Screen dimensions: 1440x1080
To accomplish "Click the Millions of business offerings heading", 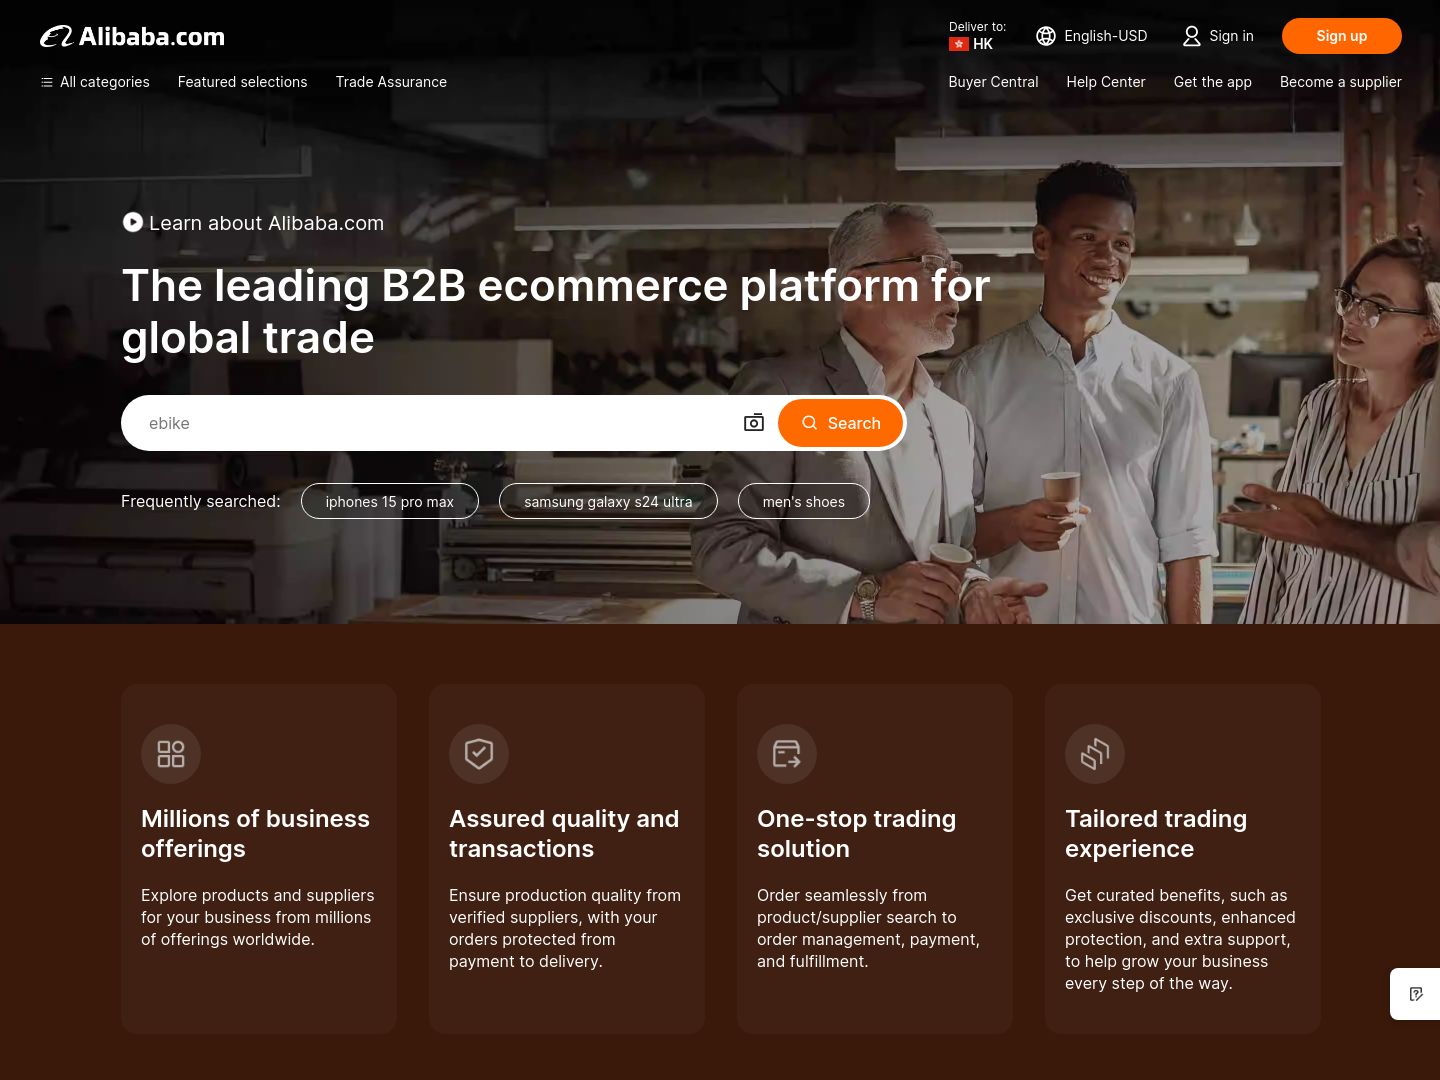I will (255, 833).
